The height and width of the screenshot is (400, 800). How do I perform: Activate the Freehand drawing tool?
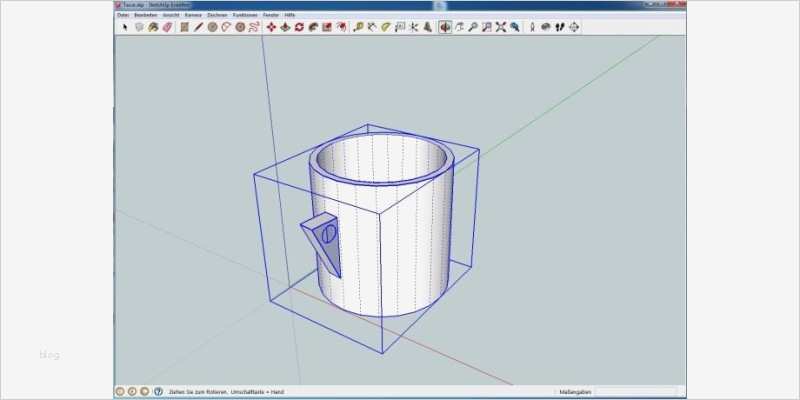click(x=254, y=27)
